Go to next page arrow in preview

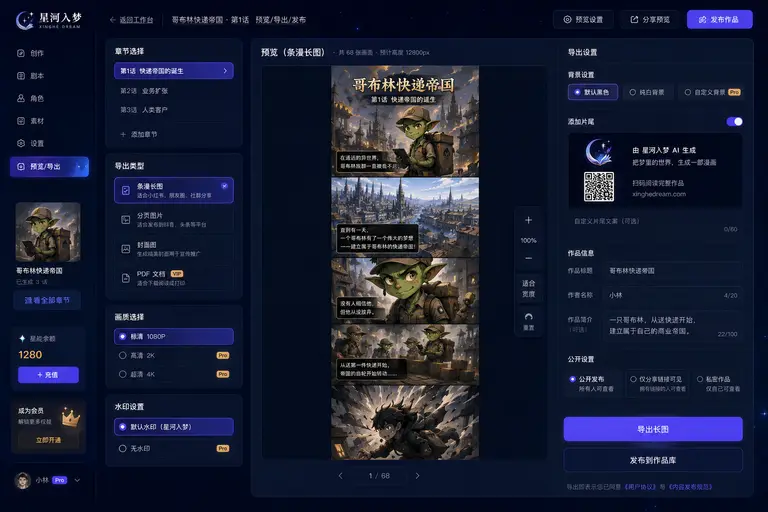point(417,476)
